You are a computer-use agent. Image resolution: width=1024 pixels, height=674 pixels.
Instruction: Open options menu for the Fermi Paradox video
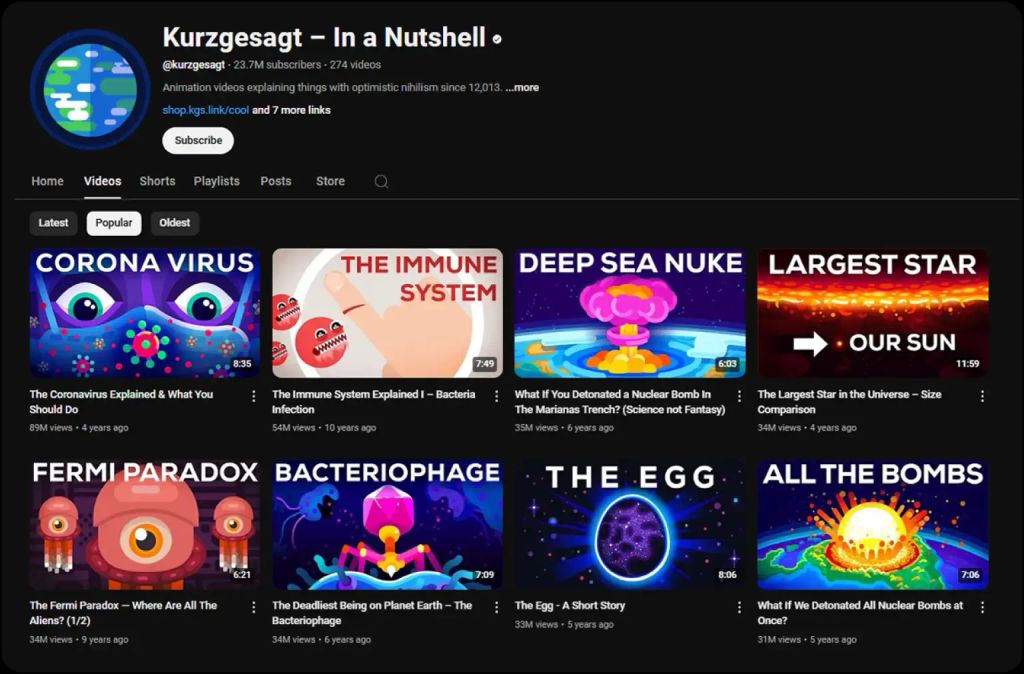(253, 607)
